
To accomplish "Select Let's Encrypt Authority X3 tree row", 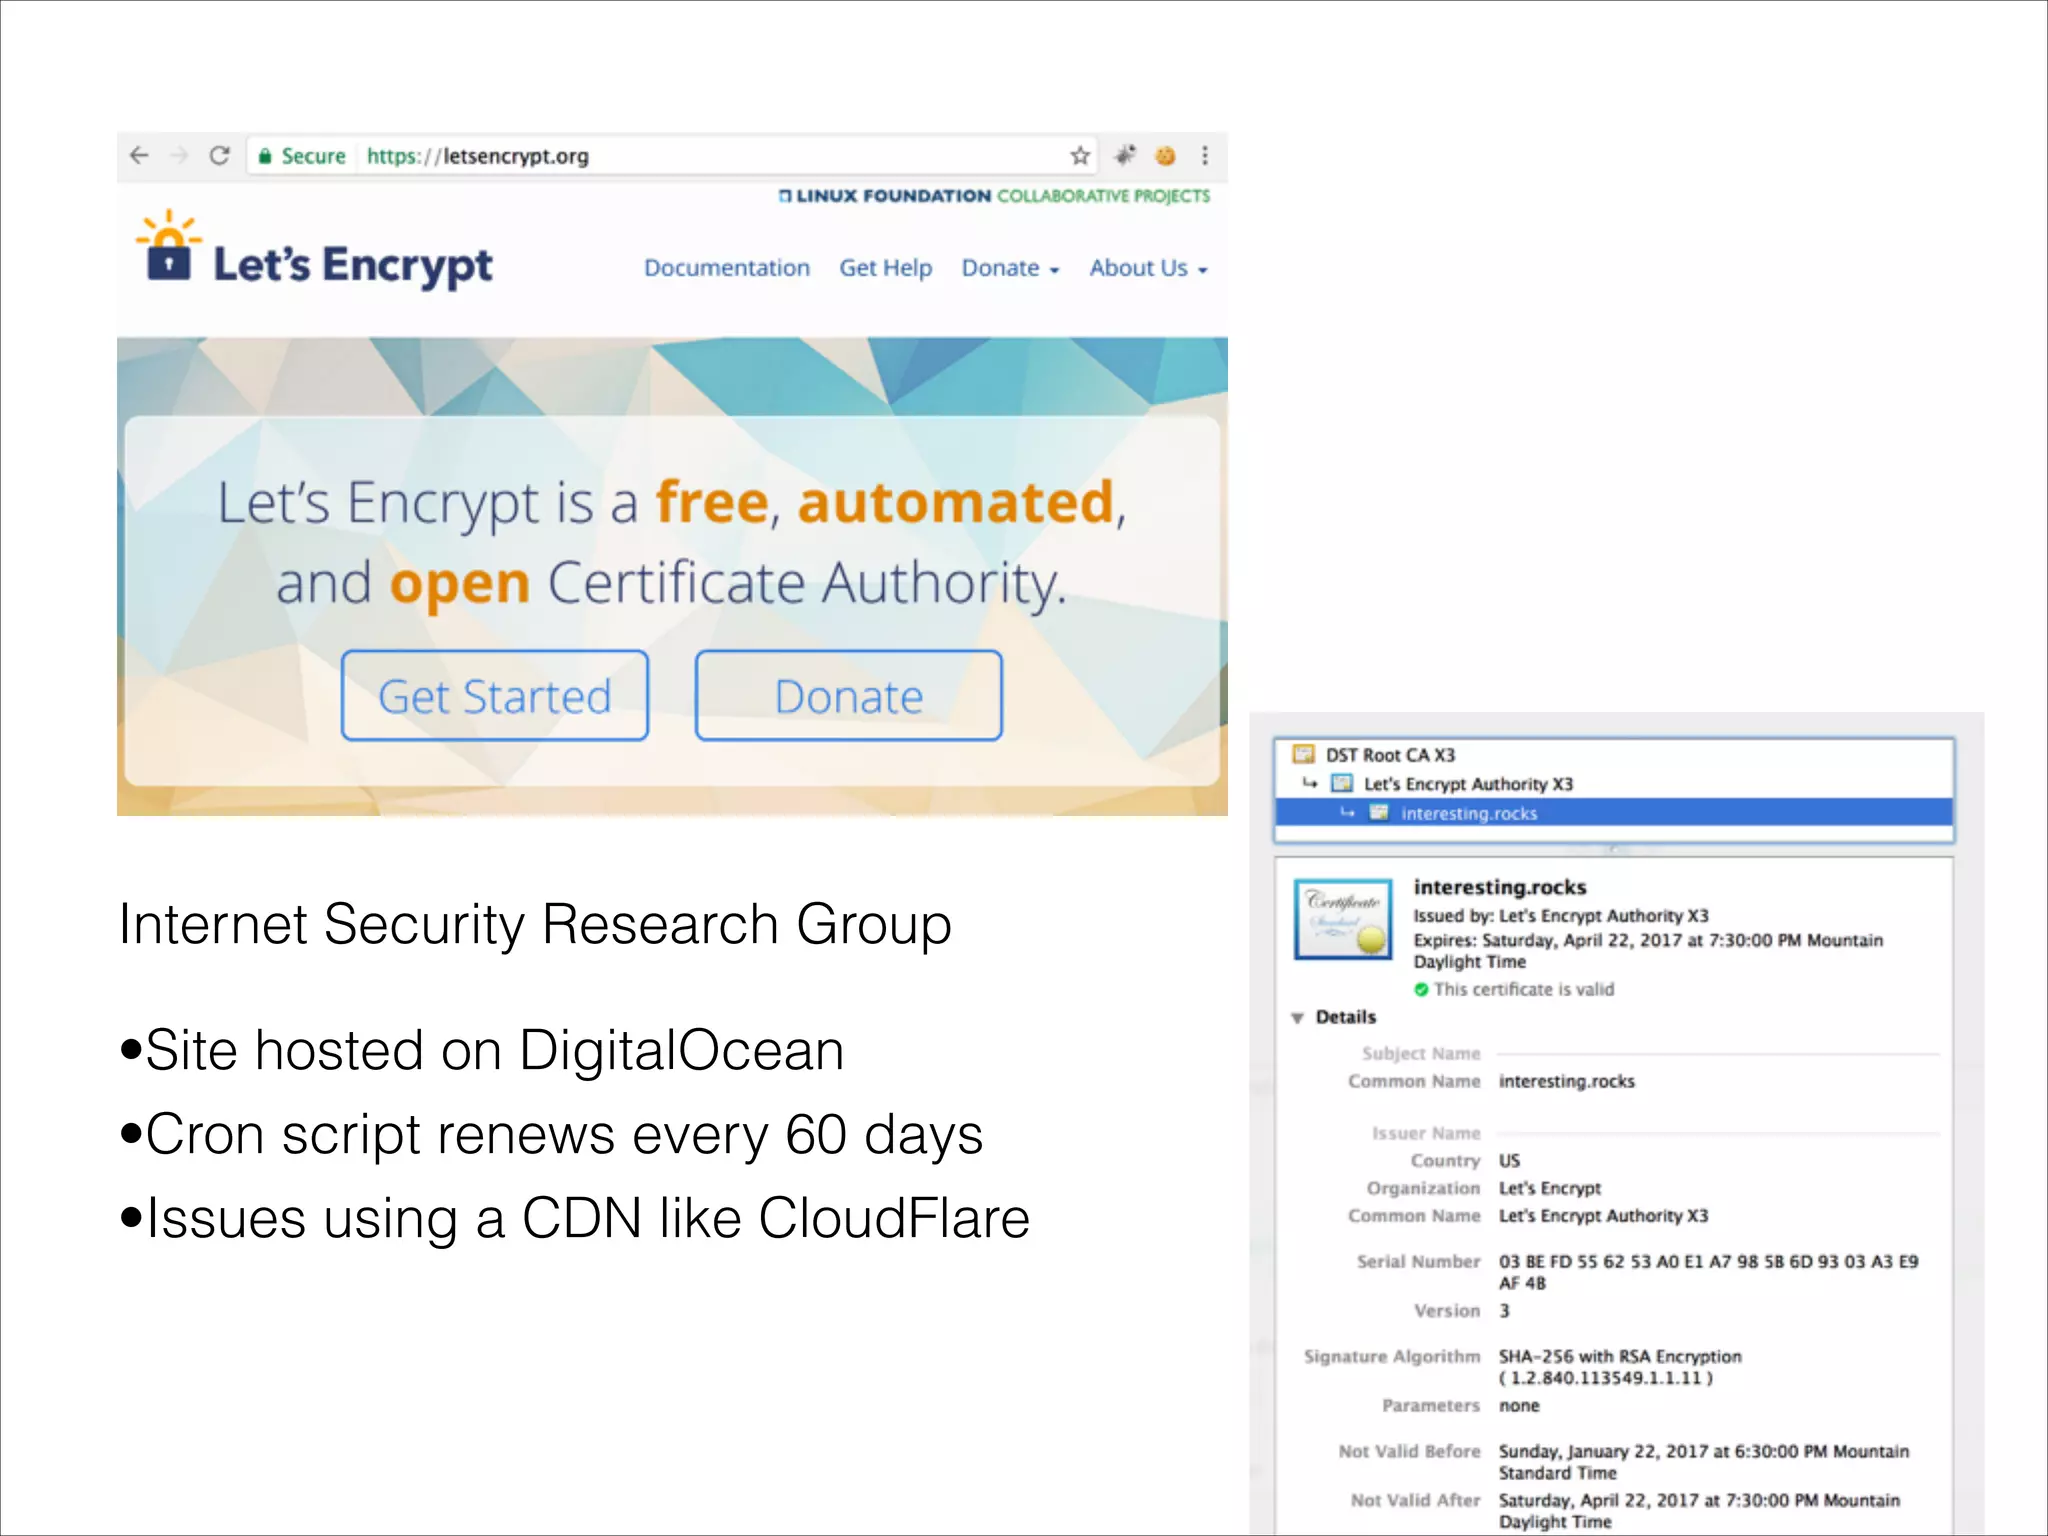I will (1614, 784).
